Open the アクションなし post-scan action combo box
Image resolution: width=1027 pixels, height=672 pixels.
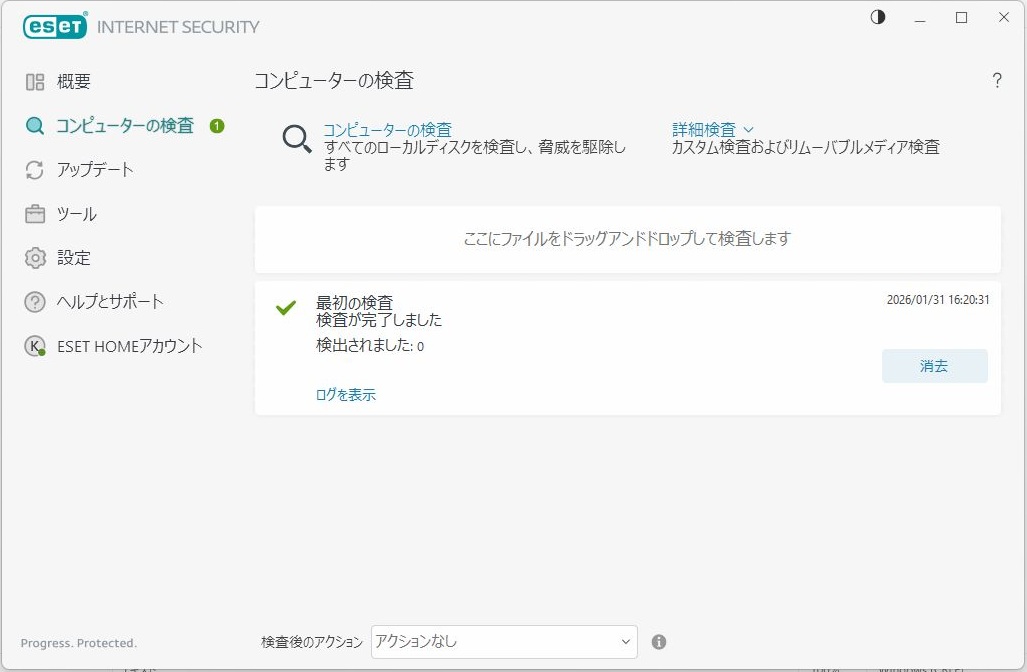click(504, 642)
